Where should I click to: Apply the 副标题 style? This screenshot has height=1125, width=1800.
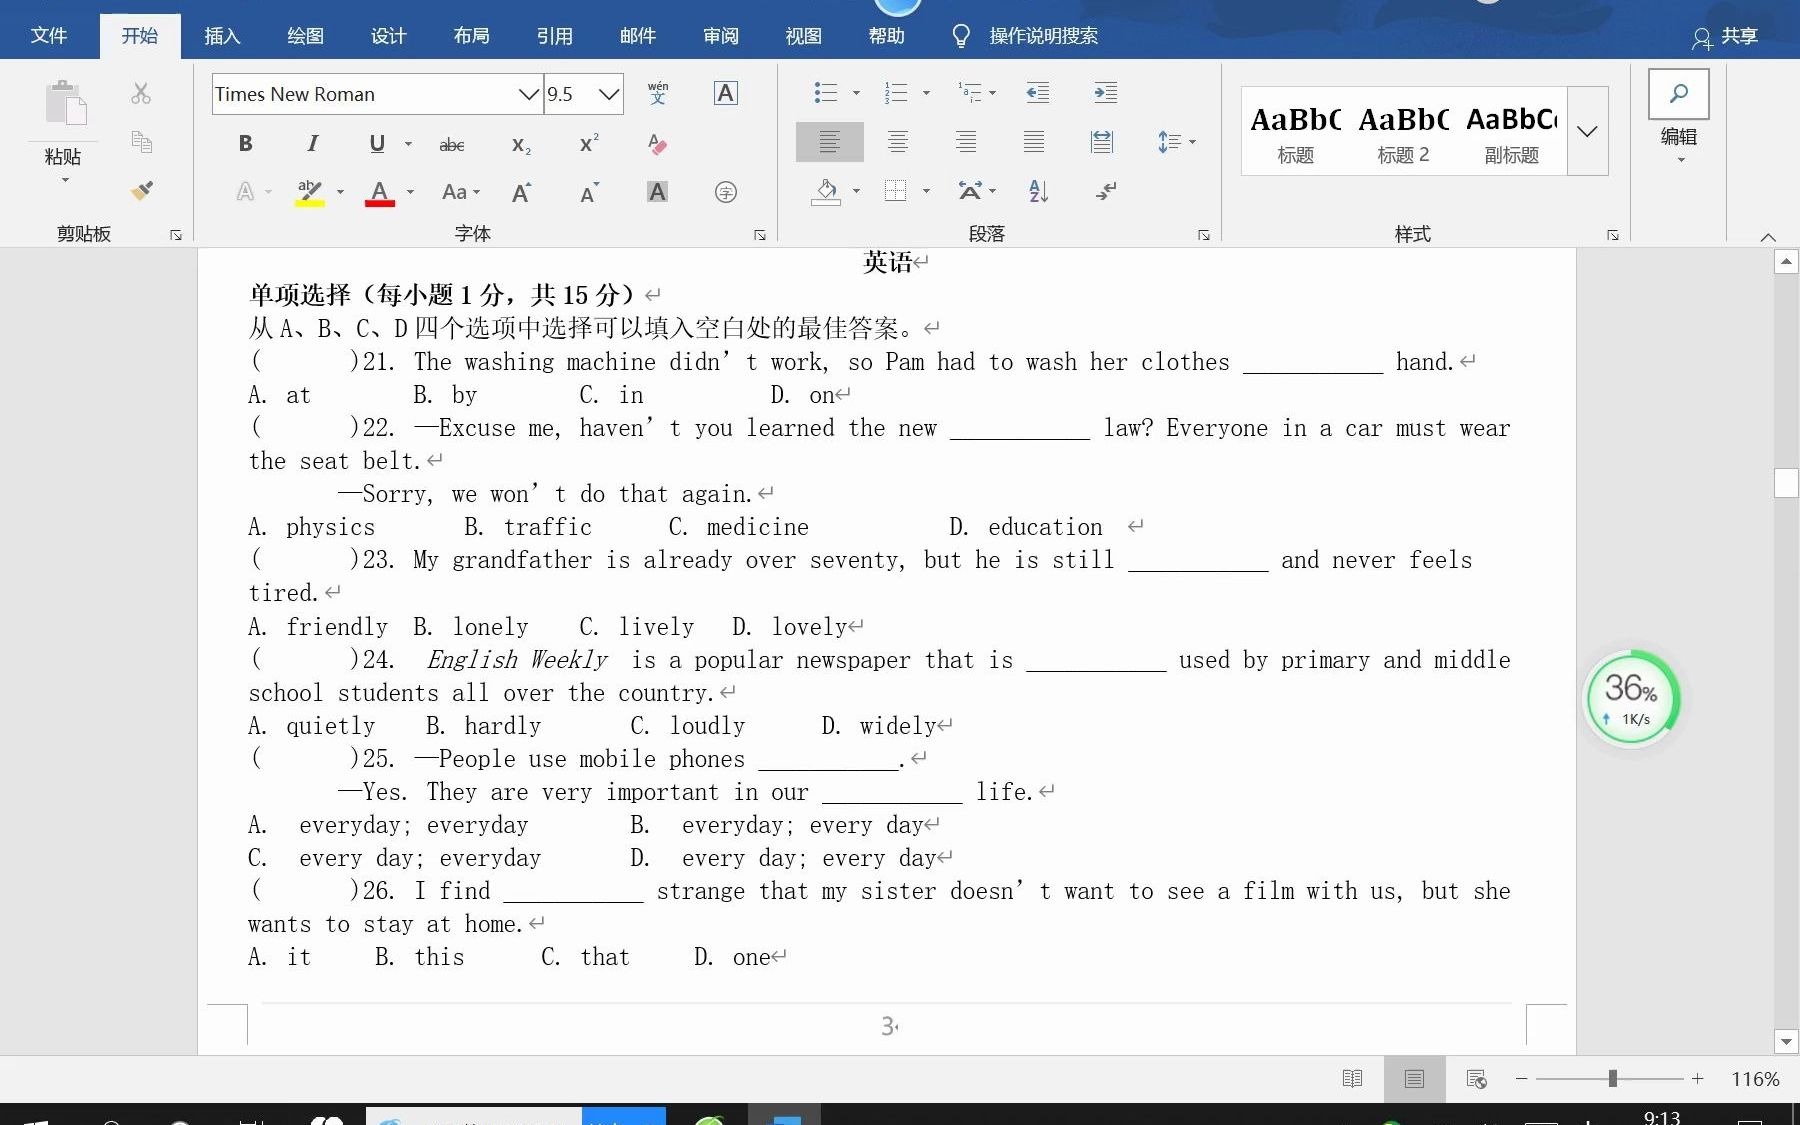point(1512,132)
